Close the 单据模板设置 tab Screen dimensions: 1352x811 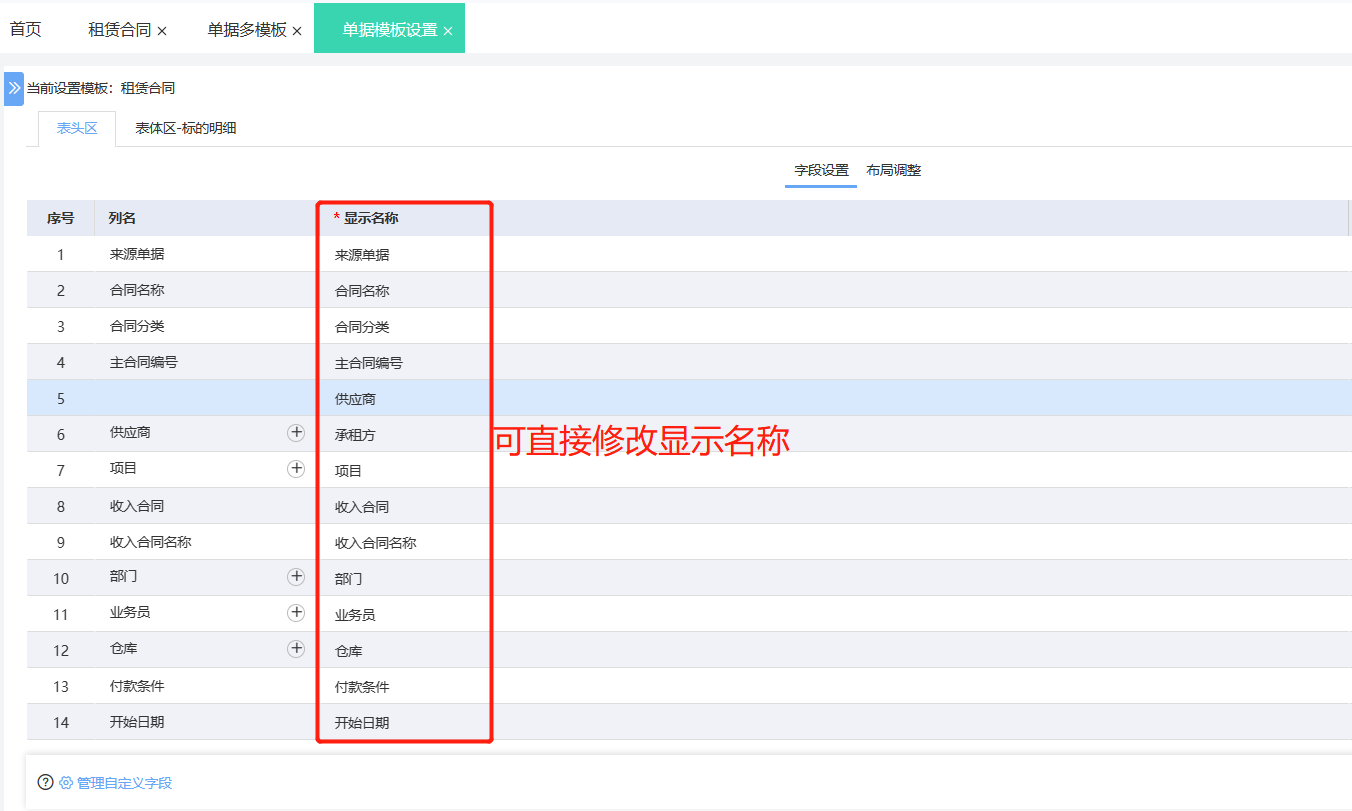point(448,31)
